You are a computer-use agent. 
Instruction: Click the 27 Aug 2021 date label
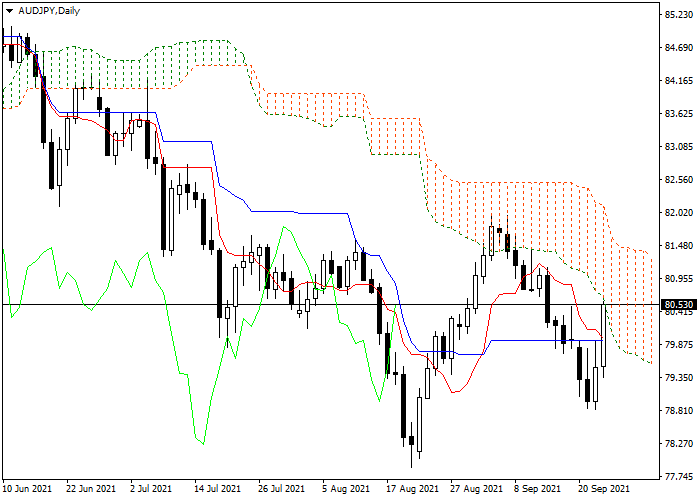click(475, 489)
